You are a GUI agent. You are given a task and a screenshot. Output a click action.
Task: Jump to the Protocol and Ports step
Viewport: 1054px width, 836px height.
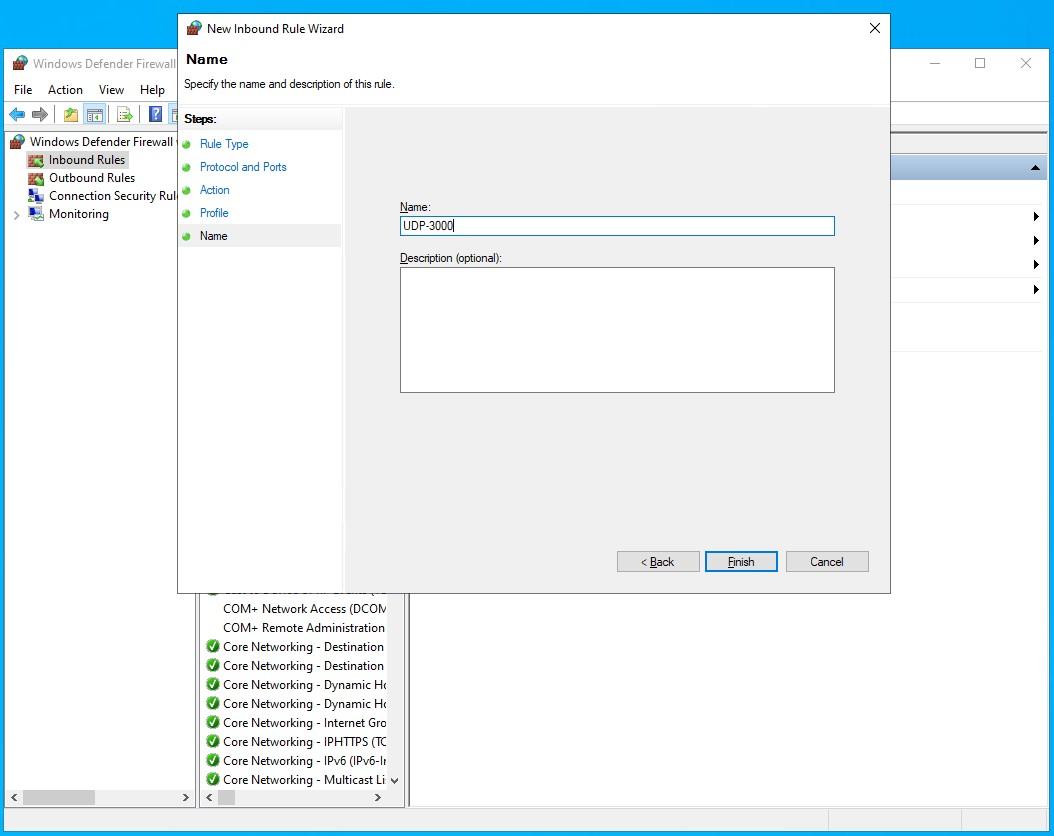coord(243,167)
